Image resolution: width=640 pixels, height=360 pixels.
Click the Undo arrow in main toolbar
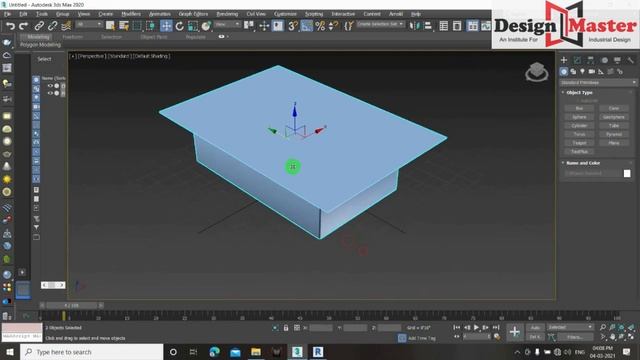10,26
